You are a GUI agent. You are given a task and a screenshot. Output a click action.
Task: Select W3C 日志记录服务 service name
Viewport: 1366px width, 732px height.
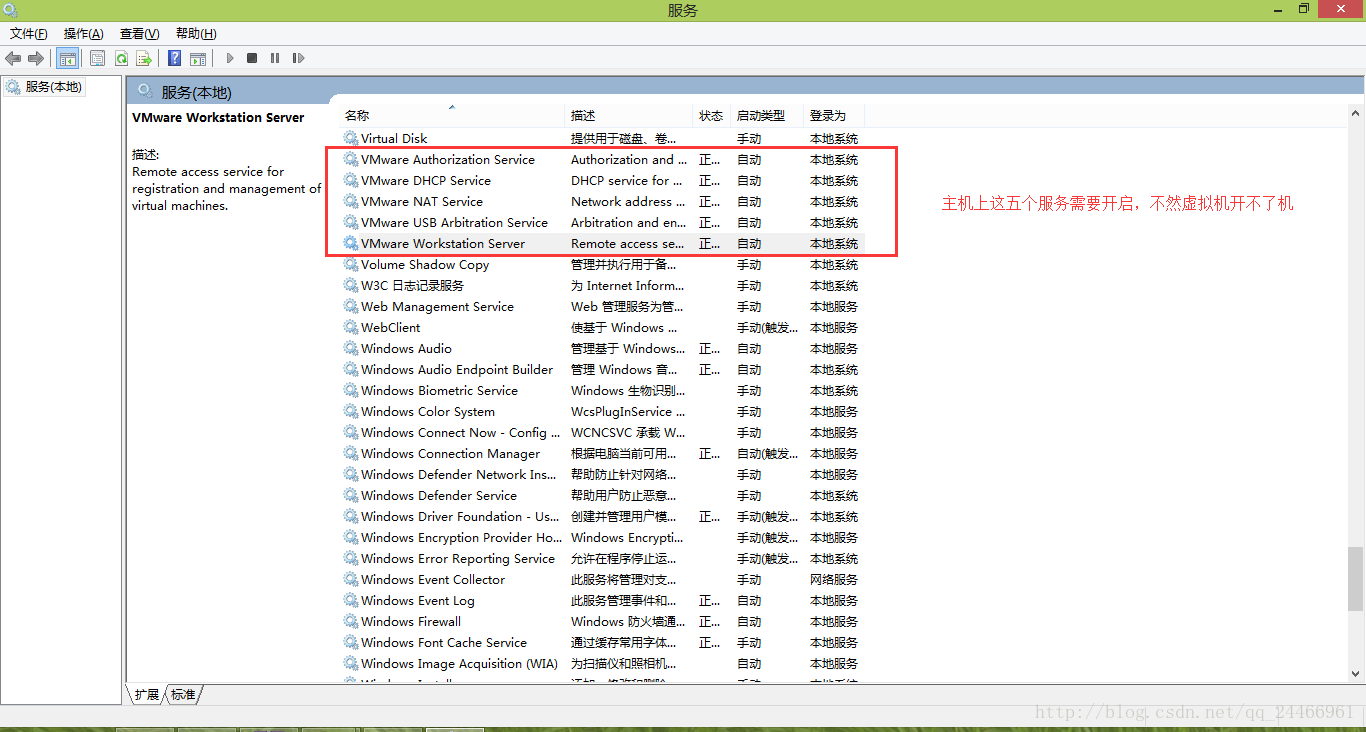point(413,285)
